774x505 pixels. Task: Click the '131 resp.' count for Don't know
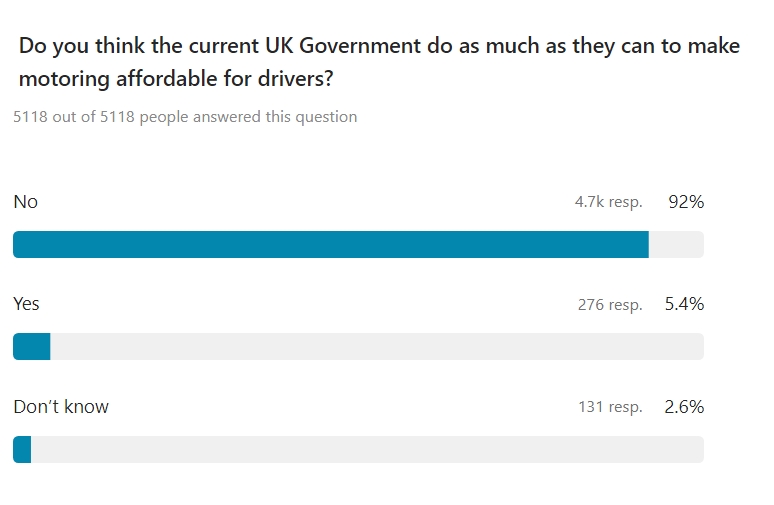point(611,407)
